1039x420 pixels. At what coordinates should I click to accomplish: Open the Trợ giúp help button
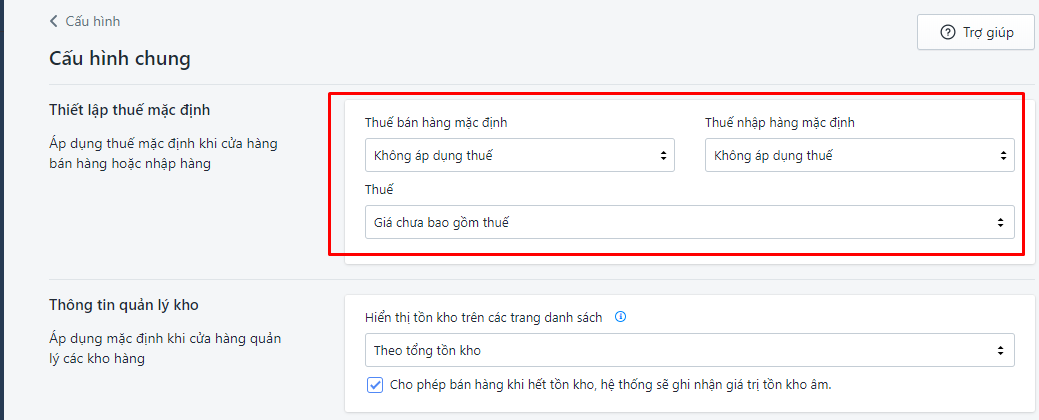975,32
